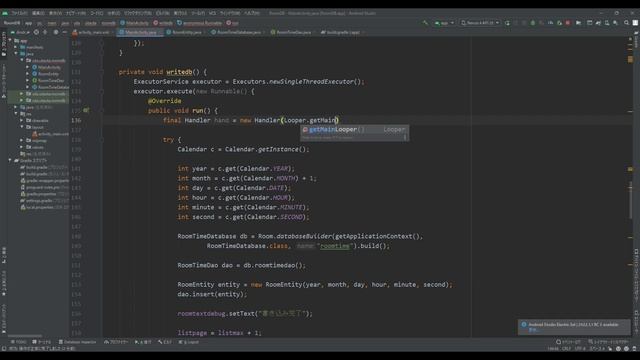Open the Layout Inspector tool window

coord(609,342)
